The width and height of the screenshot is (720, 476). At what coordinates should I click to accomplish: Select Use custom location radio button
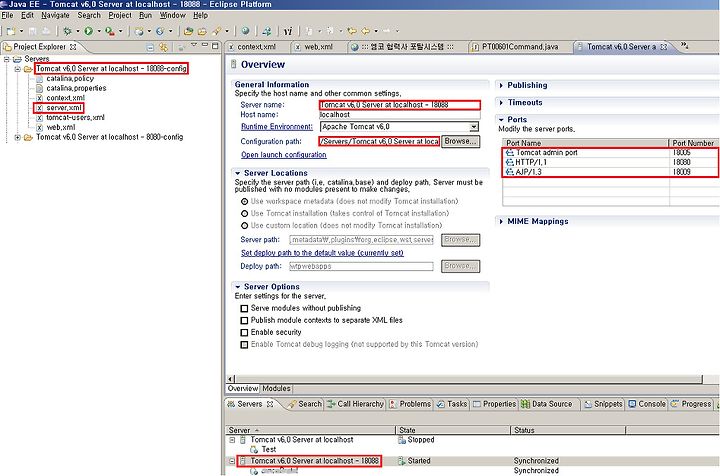pos(244,225)
